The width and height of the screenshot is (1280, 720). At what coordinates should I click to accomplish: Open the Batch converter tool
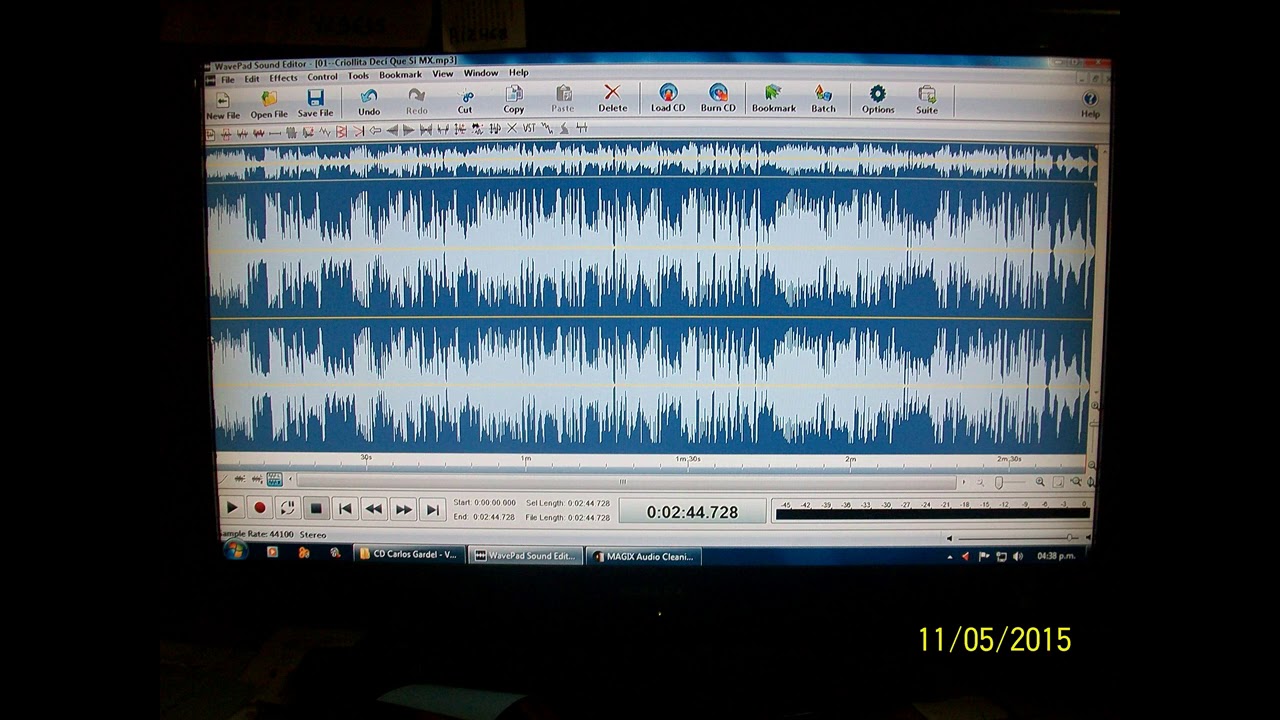[823, 98]
